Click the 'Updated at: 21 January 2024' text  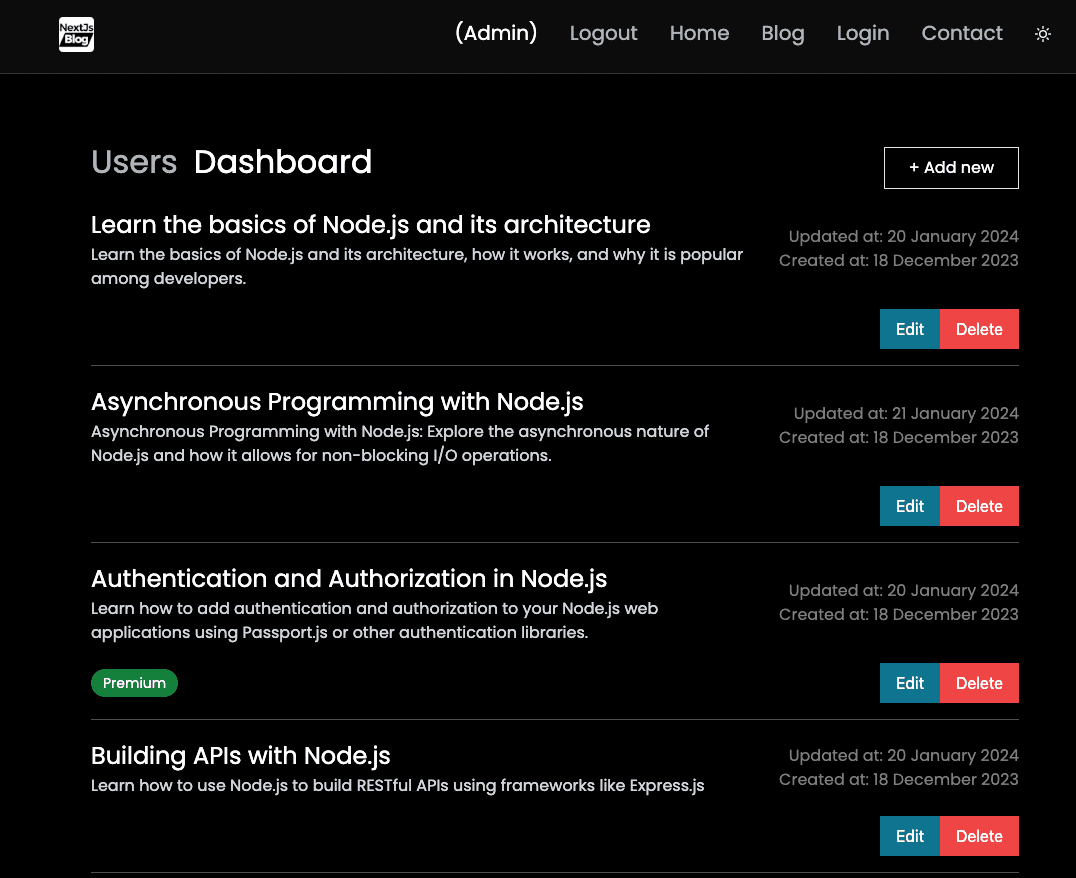pos(906,413)
